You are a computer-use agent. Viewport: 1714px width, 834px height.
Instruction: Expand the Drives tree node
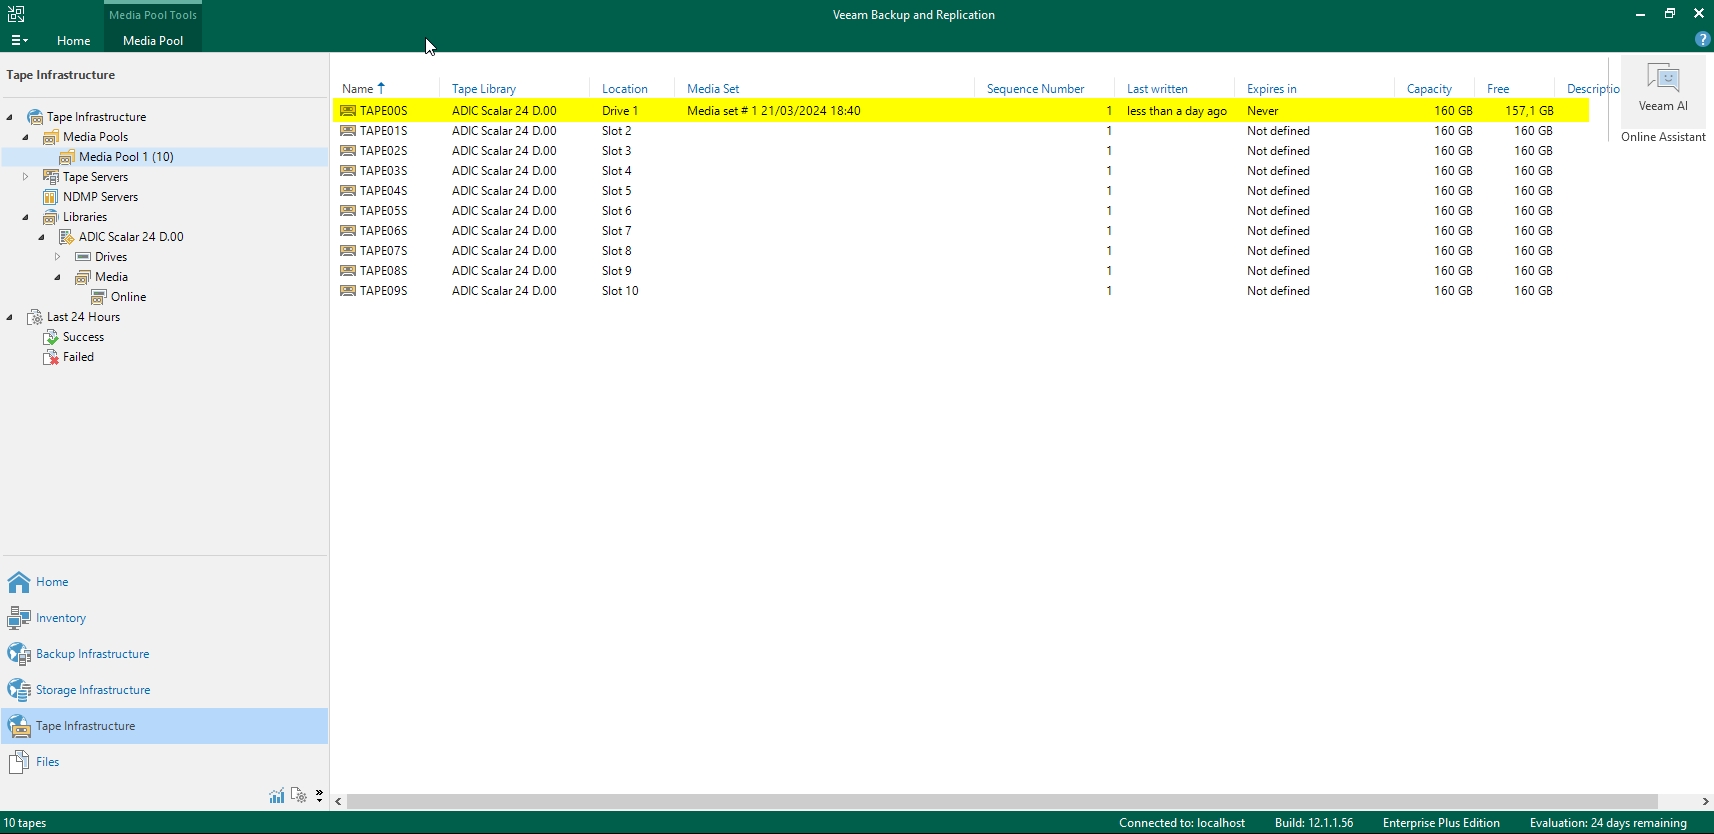tap(58, 257)
